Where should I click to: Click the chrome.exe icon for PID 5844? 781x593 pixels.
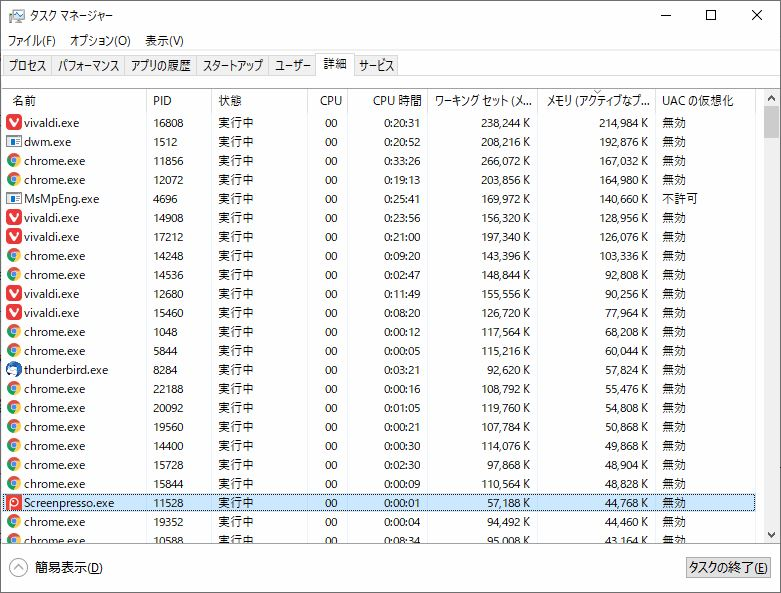pyautogui.click(x=14, y=350)
